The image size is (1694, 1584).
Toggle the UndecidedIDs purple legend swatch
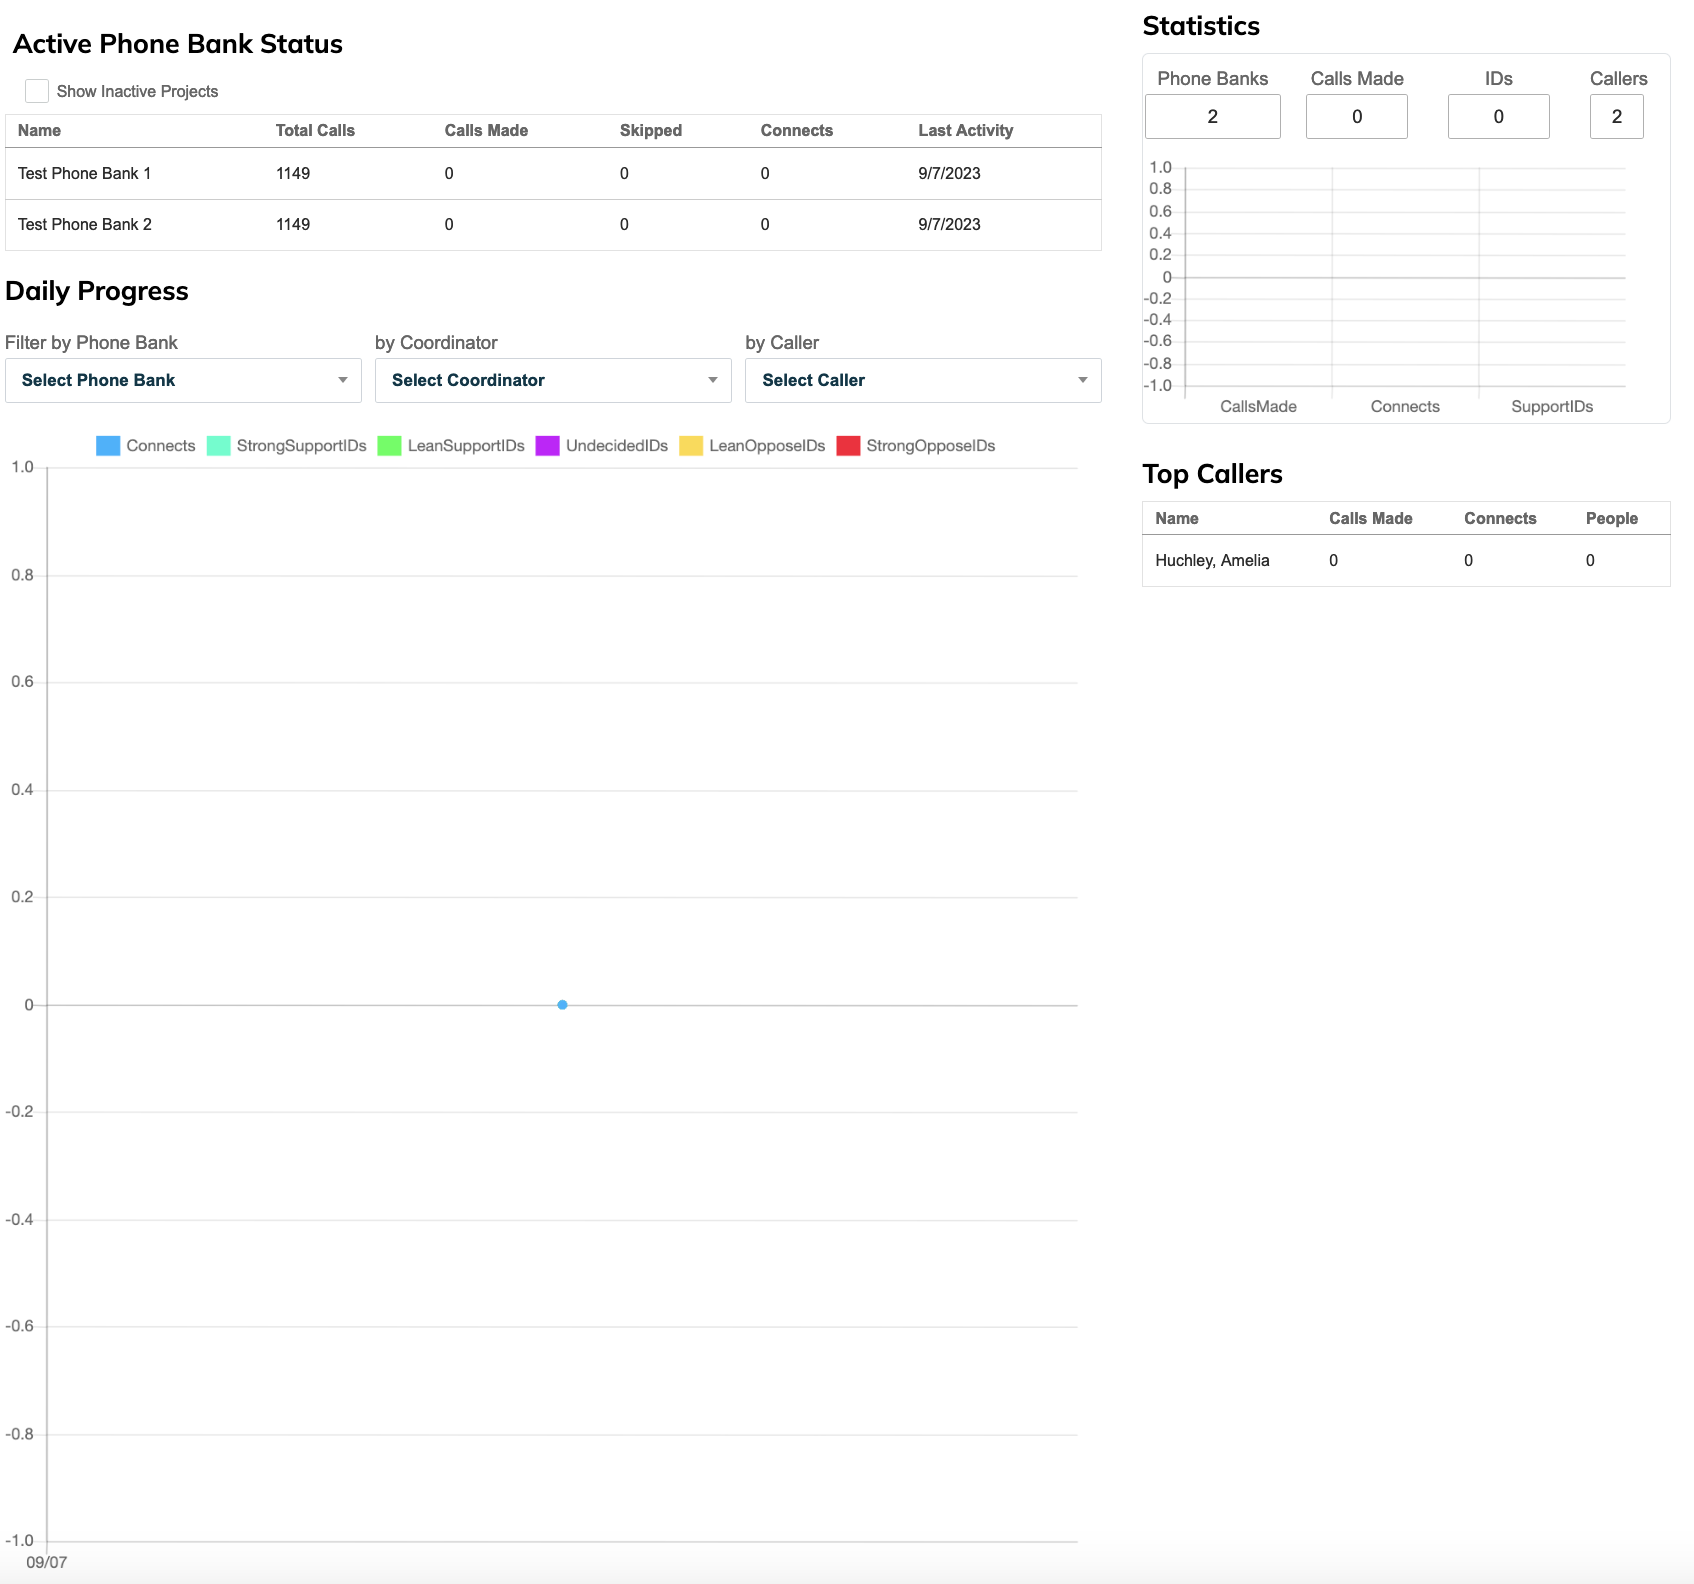pos(547,446)
